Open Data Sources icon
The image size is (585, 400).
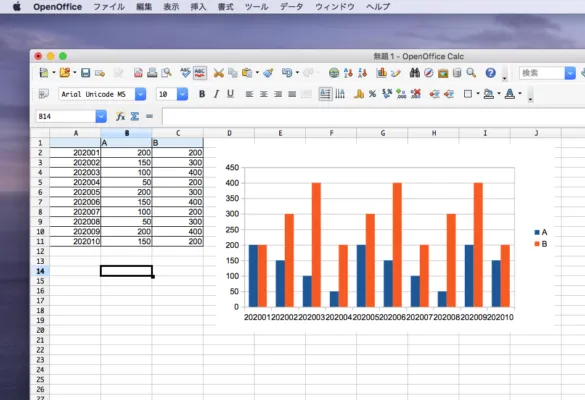coord(457,73)
